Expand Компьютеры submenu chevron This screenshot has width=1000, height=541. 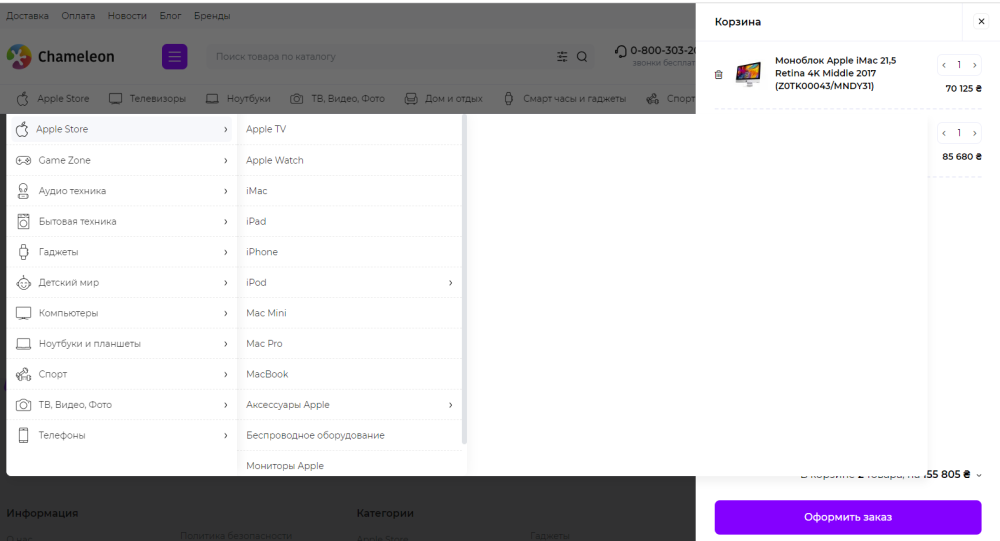pos(226,313)
